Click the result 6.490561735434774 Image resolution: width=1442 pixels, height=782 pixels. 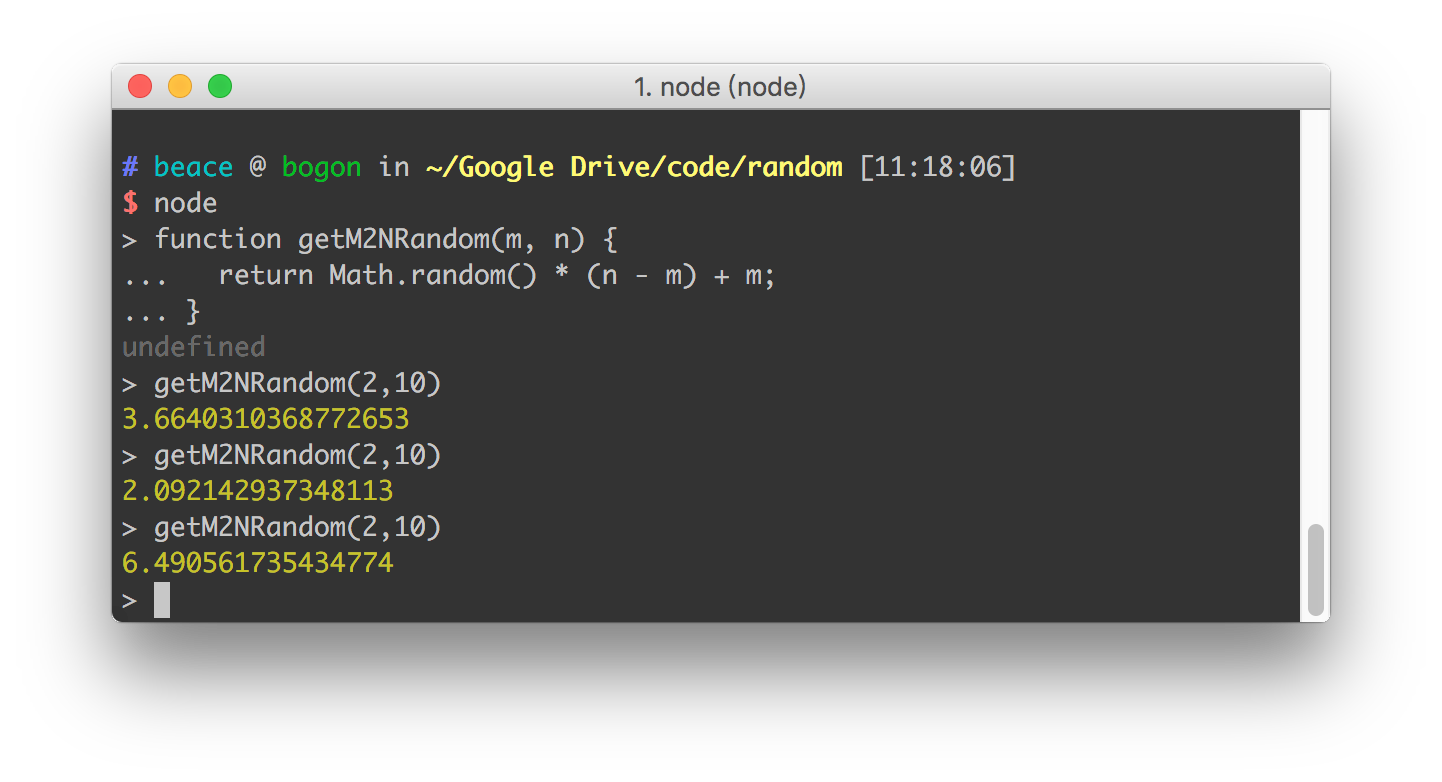pos(258,563)
